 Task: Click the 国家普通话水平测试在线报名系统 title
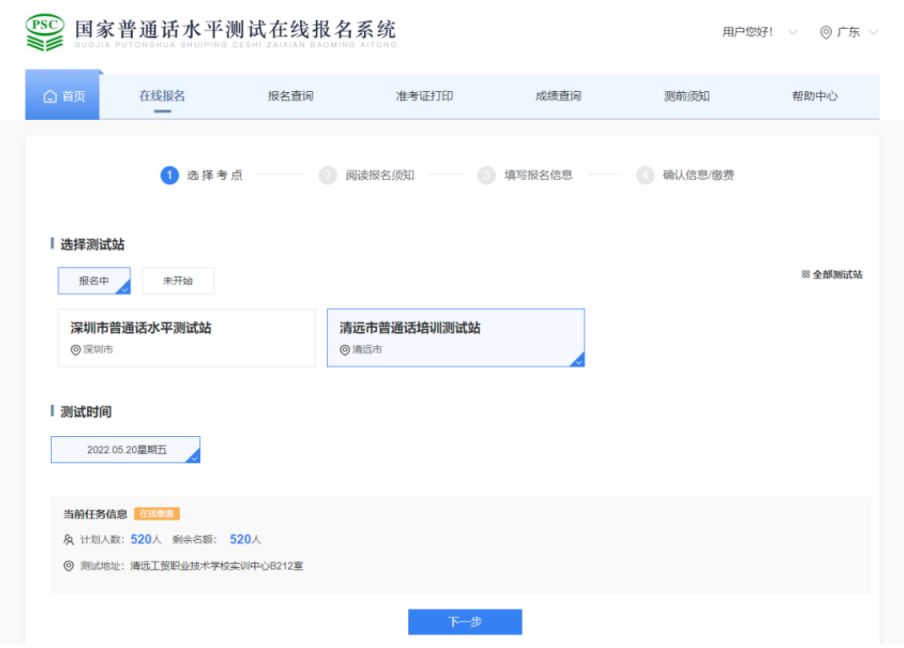click(x=235, y=29)
